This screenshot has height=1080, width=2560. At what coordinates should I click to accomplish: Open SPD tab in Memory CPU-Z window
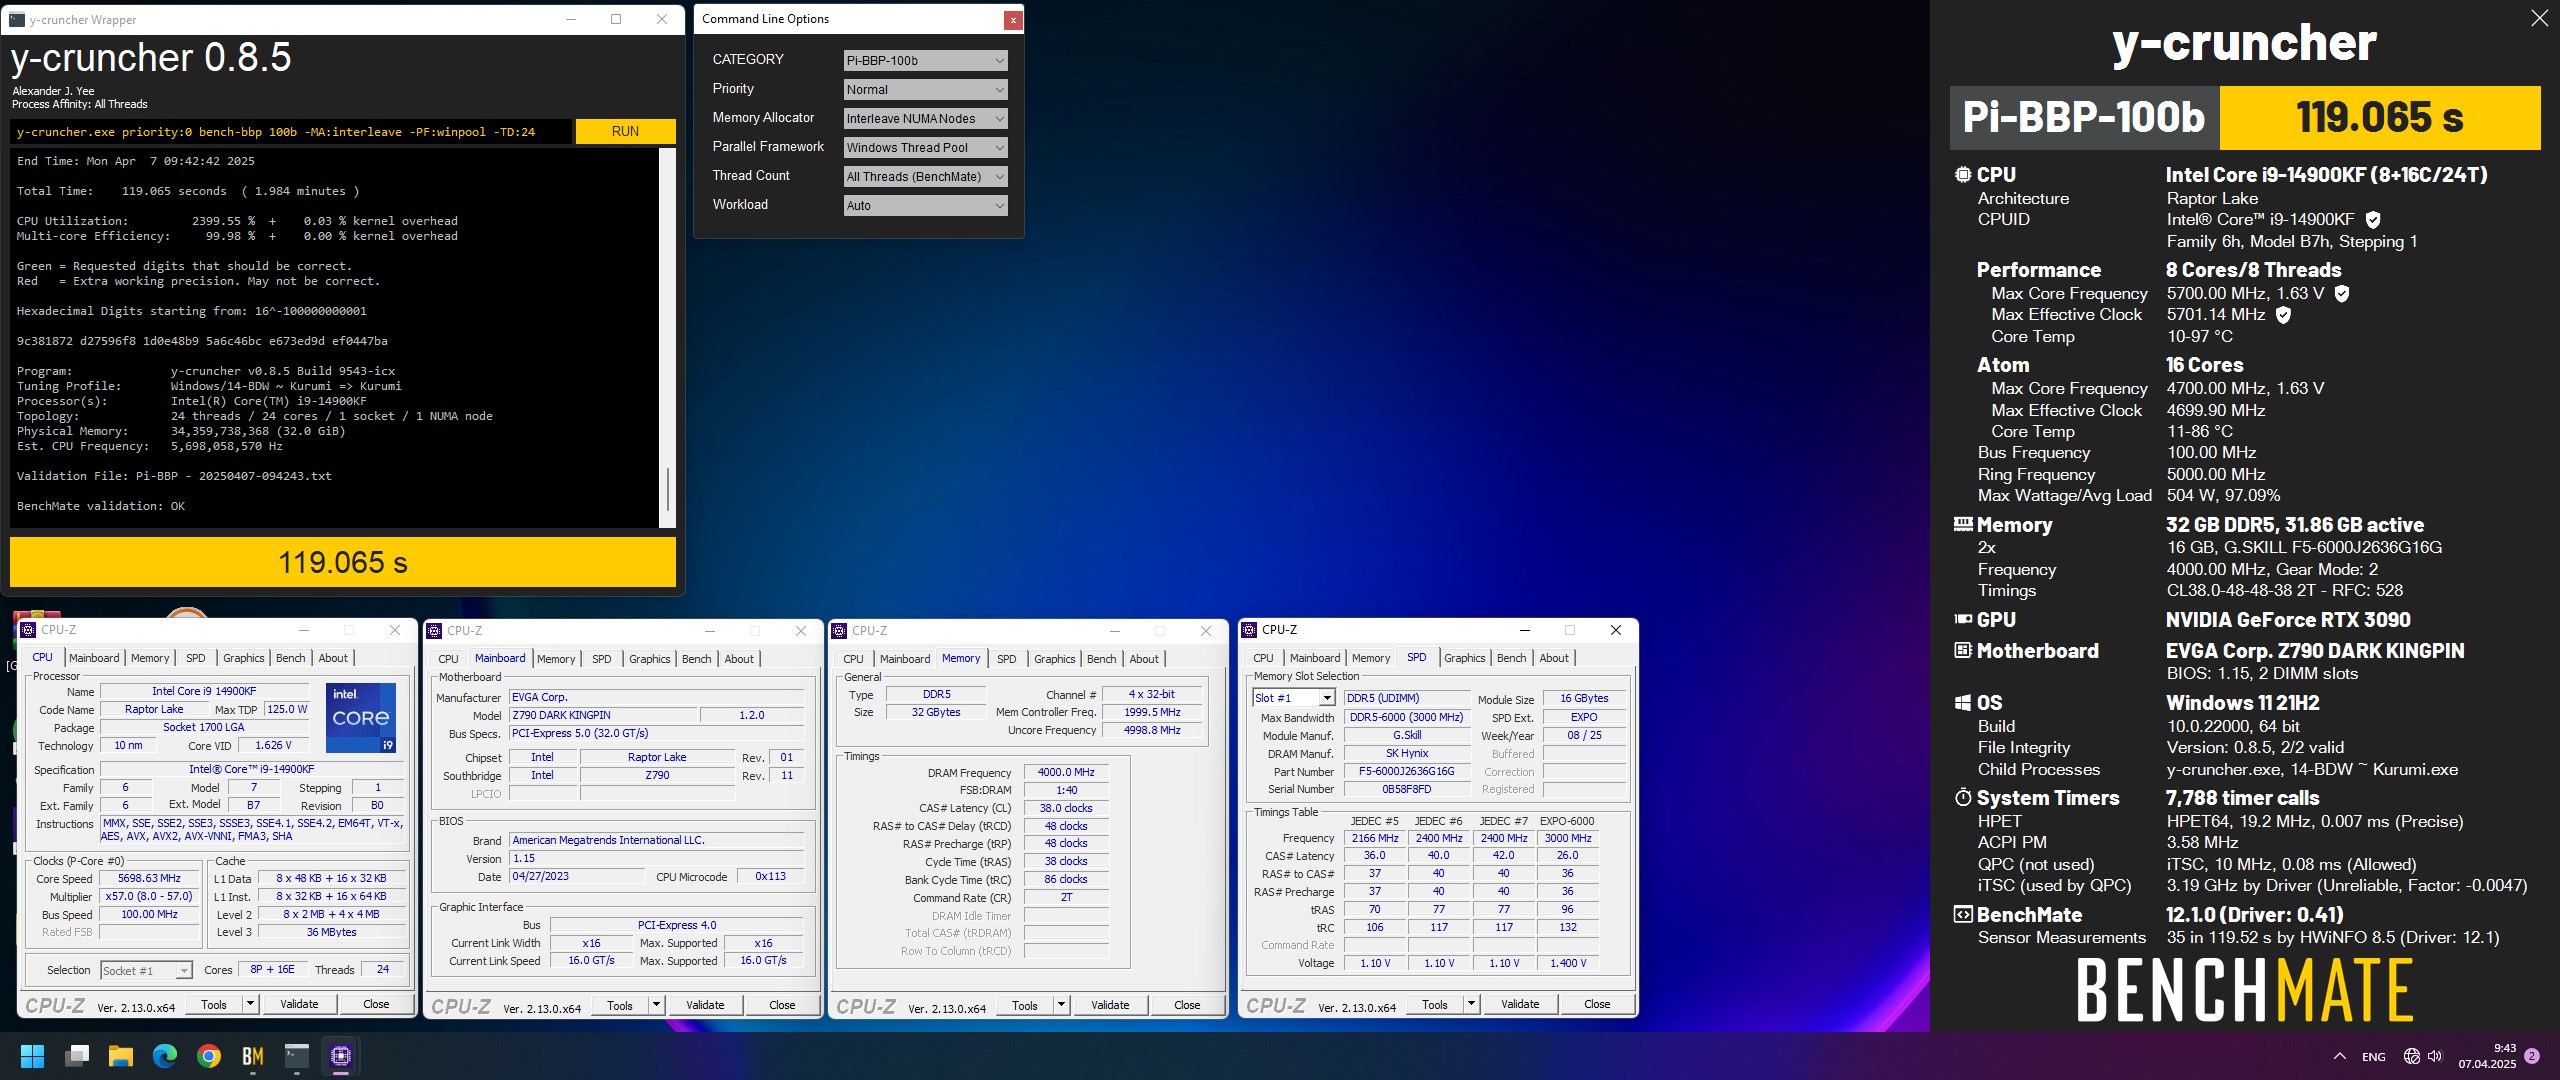tap(1006, 659)
